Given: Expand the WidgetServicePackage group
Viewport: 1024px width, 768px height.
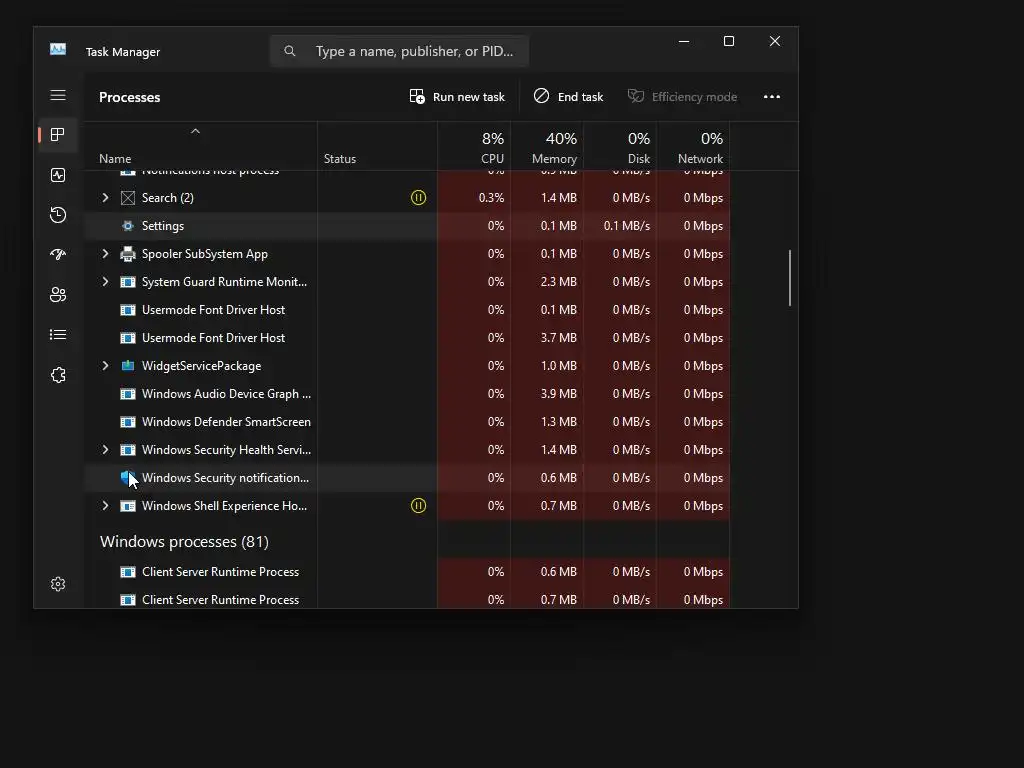Looking at the screenshot, I should pos(105,366).
